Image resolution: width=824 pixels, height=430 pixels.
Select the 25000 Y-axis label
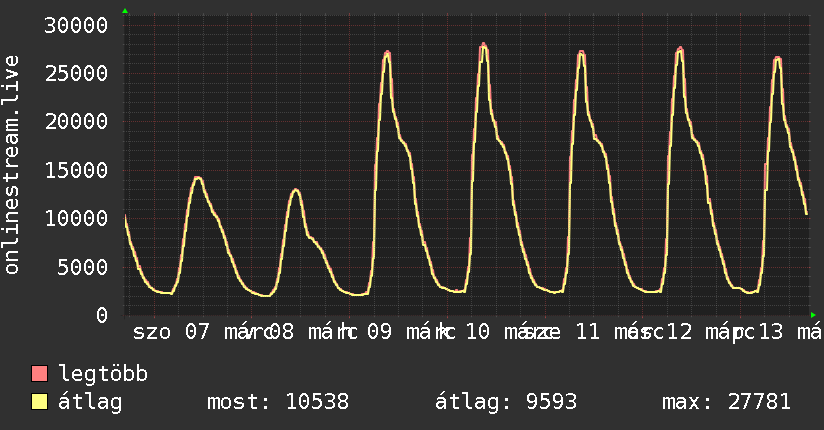pos(77,73)
